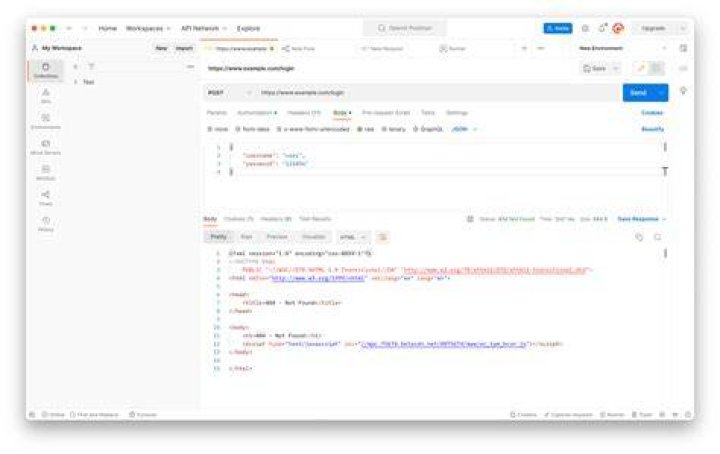
Task: Navigate forward with the header arrow
Action: coord(84,28)
